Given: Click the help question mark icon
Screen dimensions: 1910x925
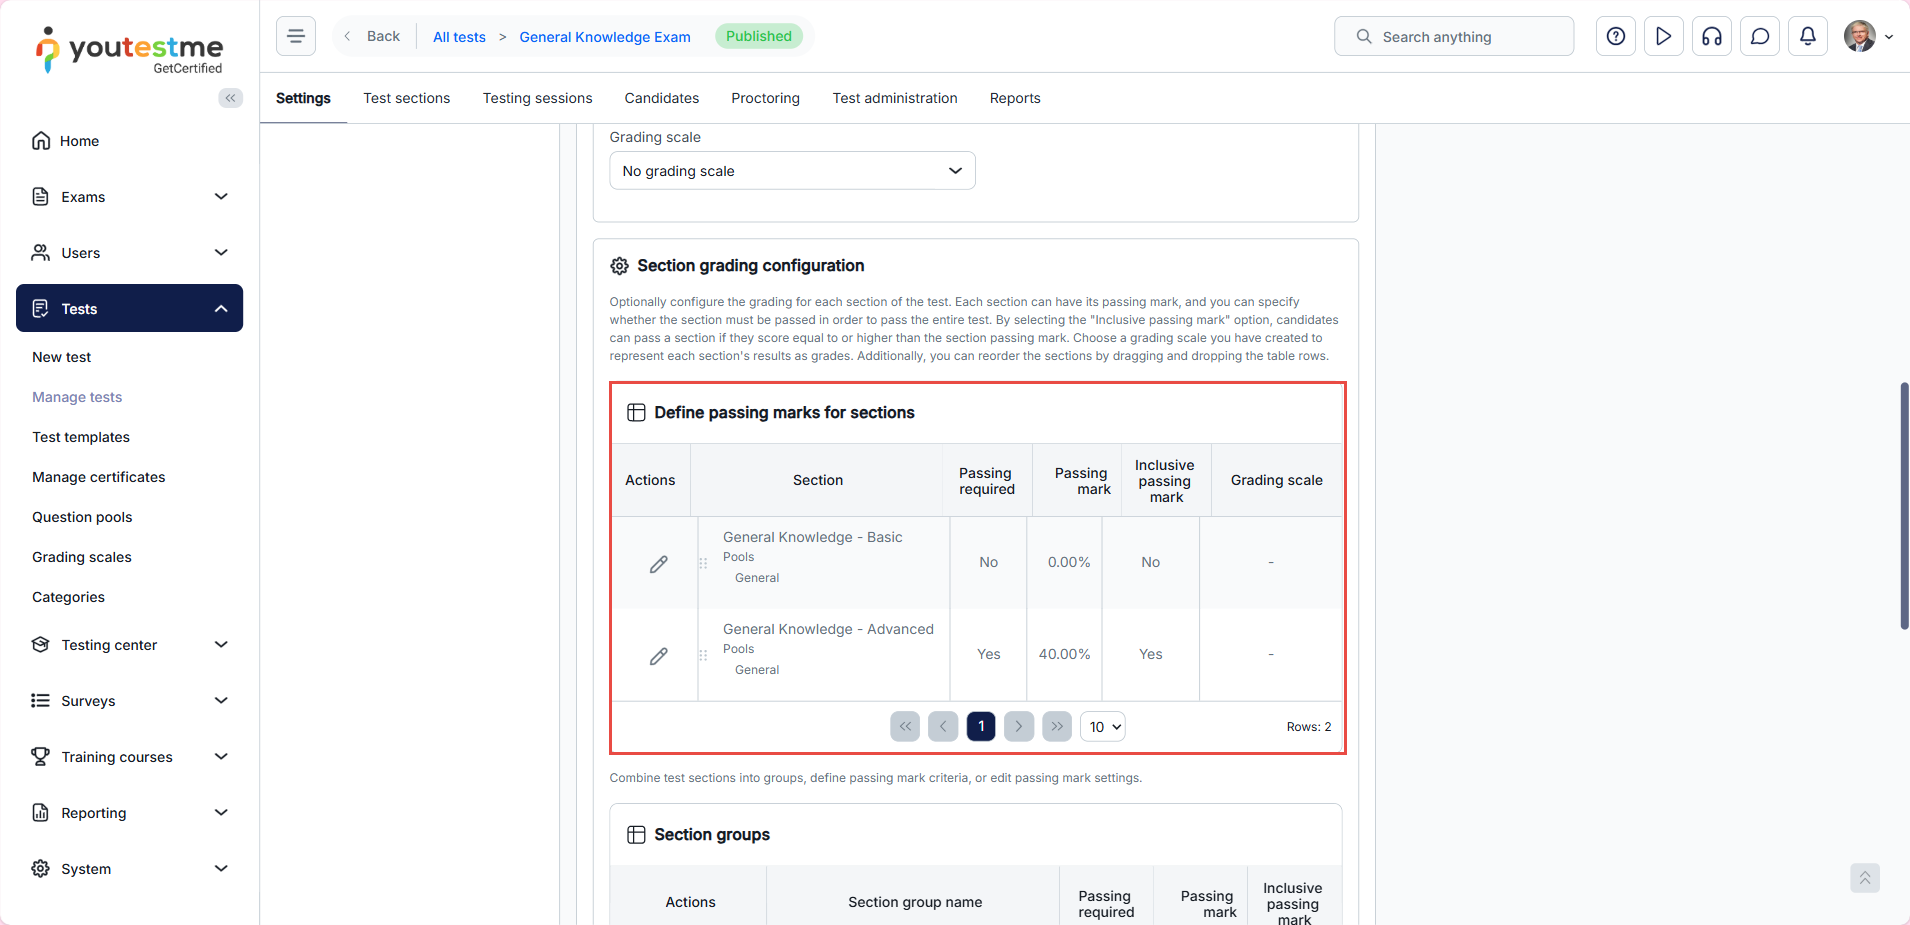Looking at the screenshot, I should tap(1615, 37).
